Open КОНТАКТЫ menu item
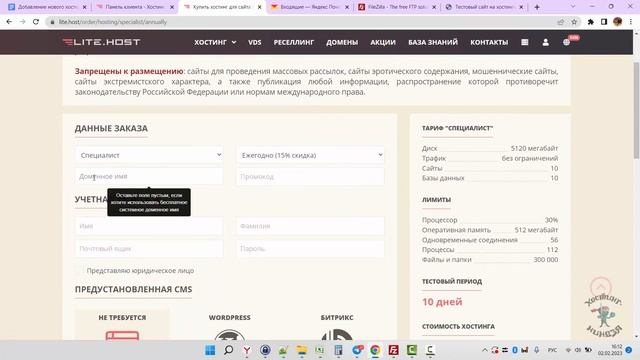 (x=489, y=42)
